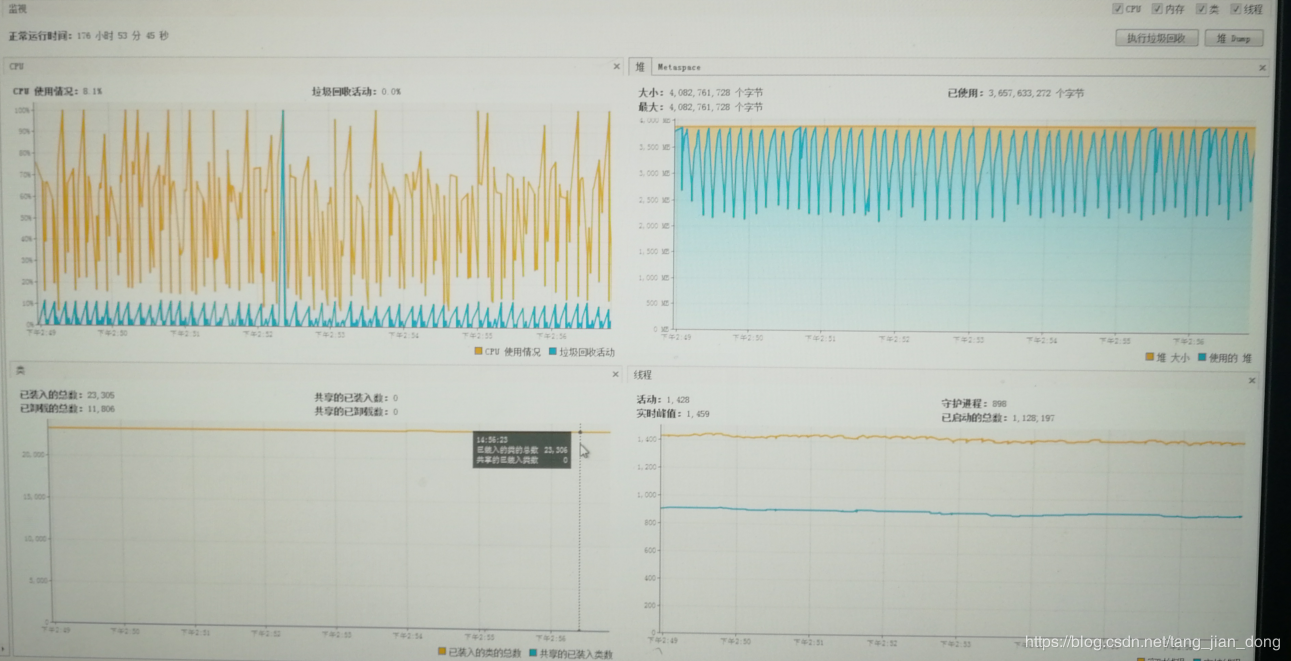Click the blue 共享的已装入类数 legend swatch
This screenshot has height=661, width=1291.
coord(533,653)
